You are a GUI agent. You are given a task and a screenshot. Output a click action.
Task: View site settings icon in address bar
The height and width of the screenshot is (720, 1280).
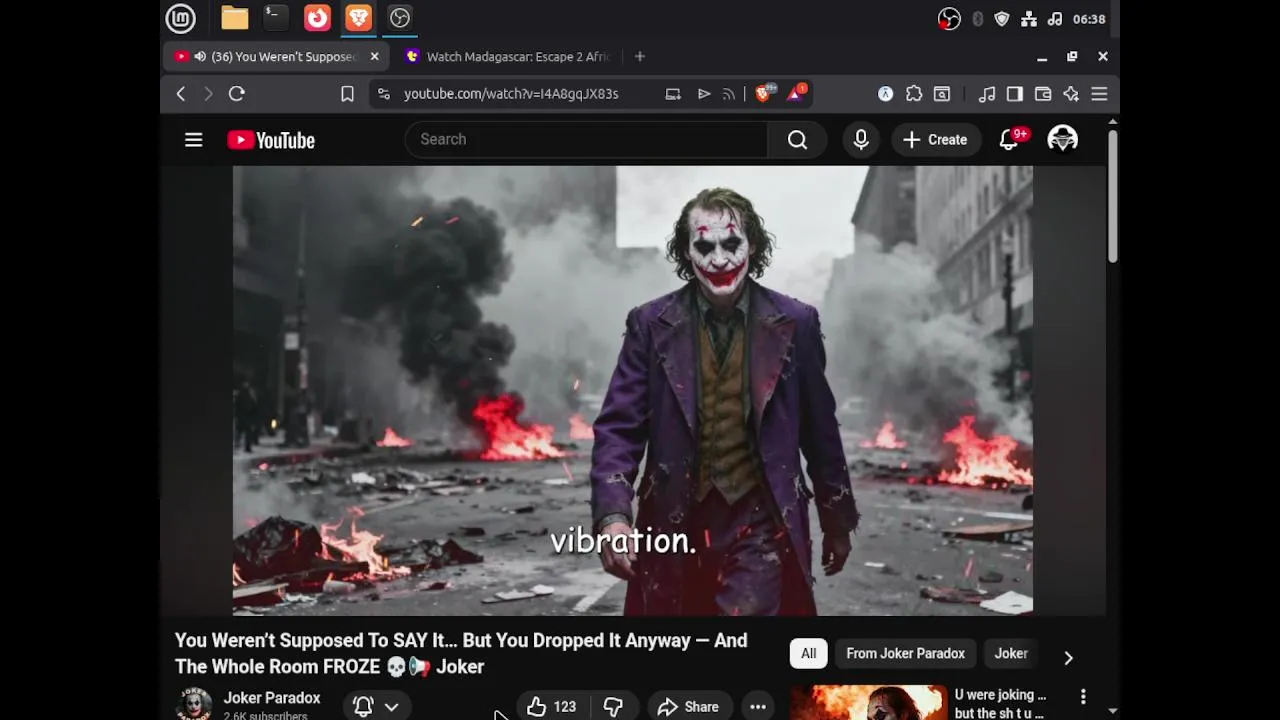pos(383,94)
